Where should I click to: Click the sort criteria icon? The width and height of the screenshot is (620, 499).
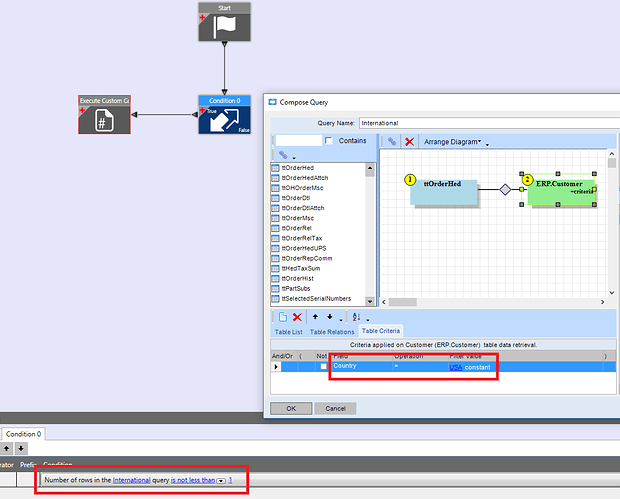(x=356, y=317)
